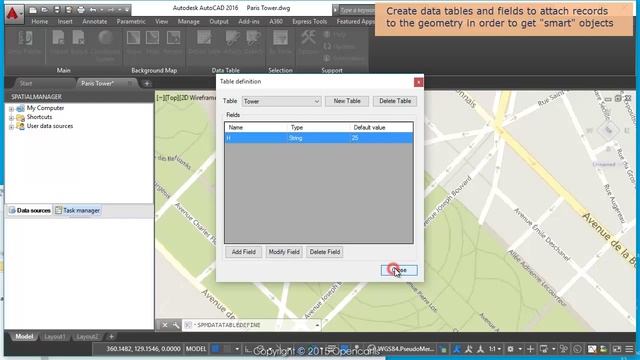The height and width of the screenshot is (360, 640).
Task: Open the Home ribbon tab
Action: click(40, 21)
